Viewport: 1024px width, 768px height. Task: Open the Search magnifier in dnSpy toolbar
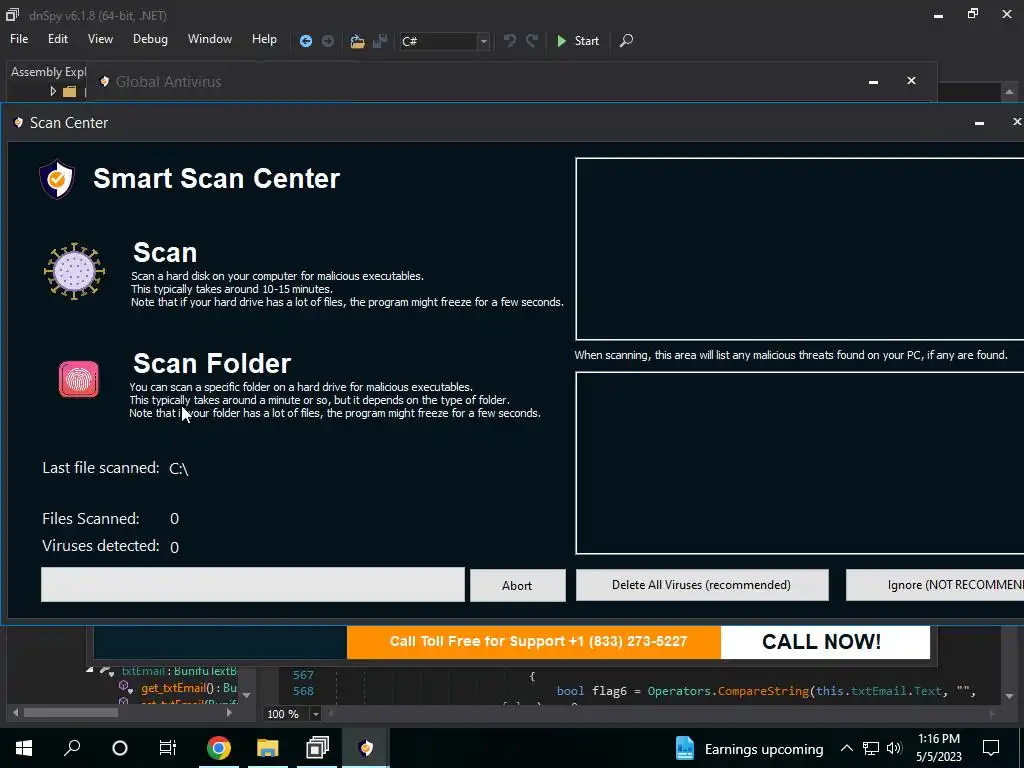click(626, 40)
